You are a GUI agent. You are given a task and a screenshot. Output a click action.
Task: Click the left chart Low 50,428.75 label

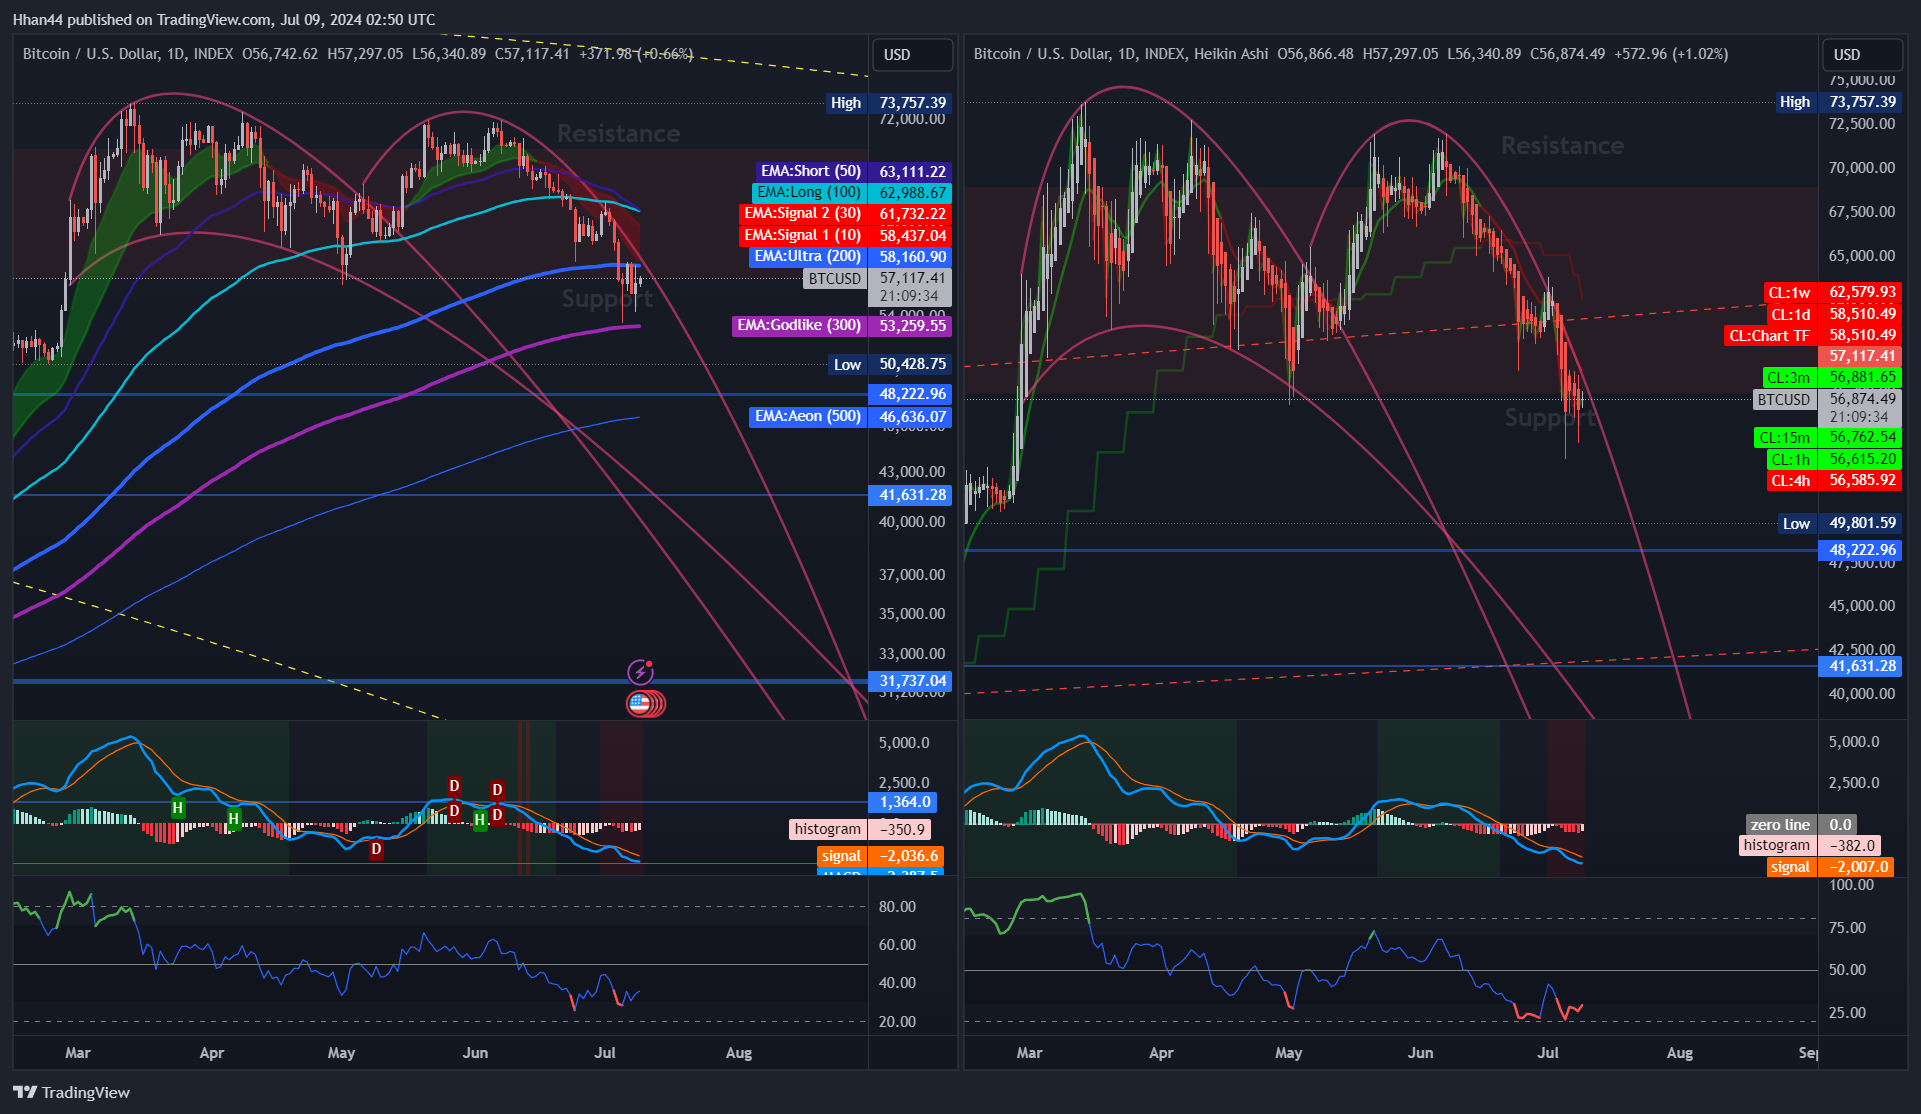click(891, 364)
